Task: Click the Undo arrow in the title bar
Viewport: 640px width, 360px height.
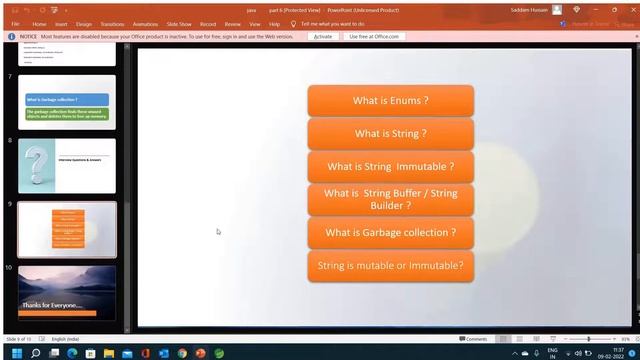Action: tap(27, 10)
